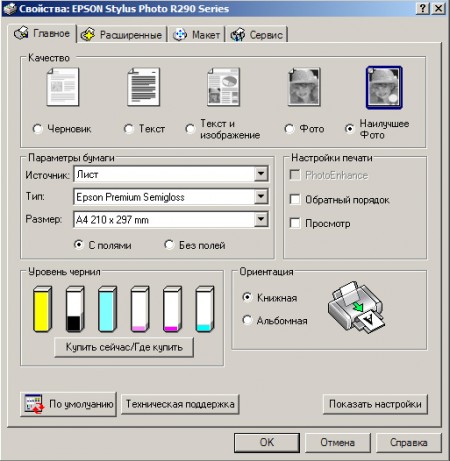
Task: Click the Фото quality picture icon
Action: (x=304, y=87)
